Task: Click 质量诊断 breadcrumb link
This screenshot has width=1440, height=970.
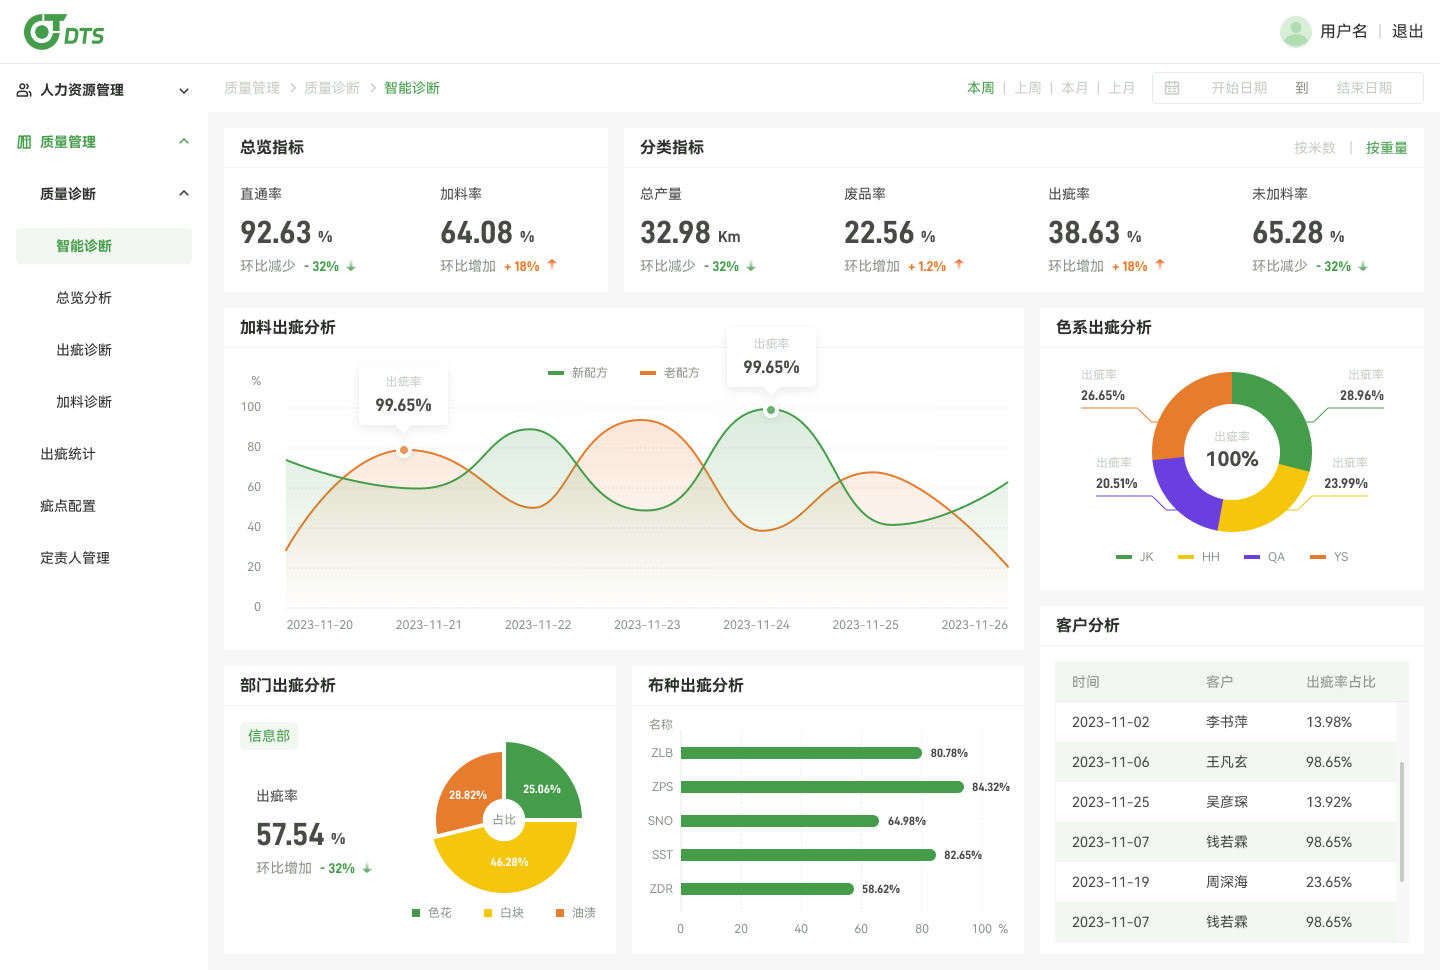Action: [x=332, y=88]
